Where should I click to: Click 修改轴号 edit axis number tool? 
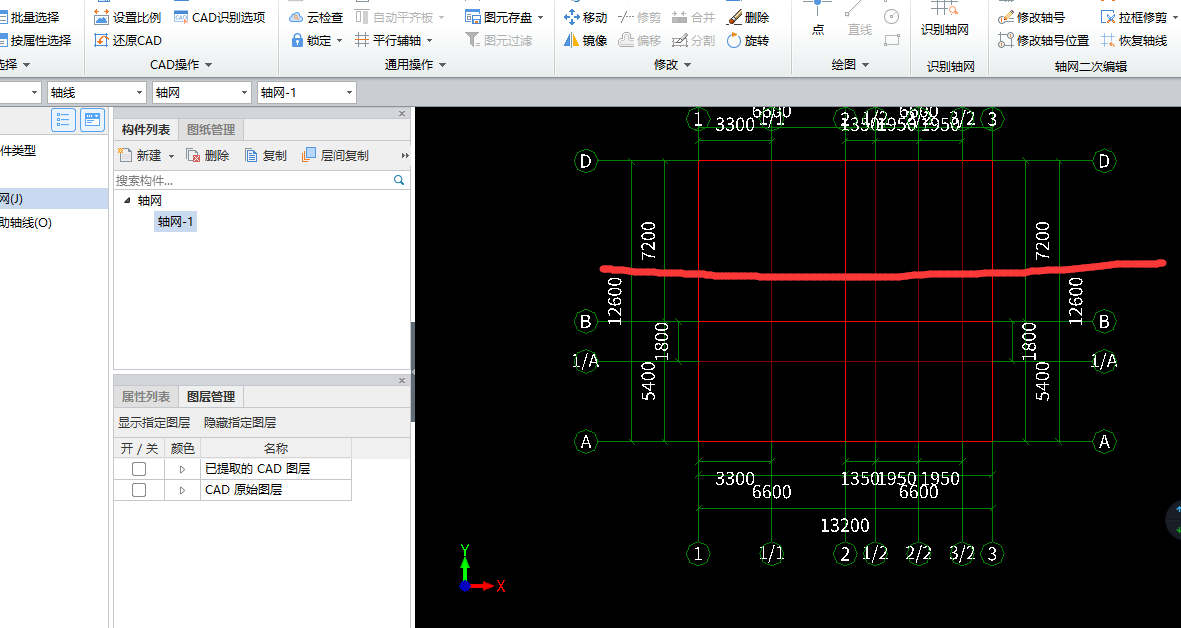pos(1032,17)
